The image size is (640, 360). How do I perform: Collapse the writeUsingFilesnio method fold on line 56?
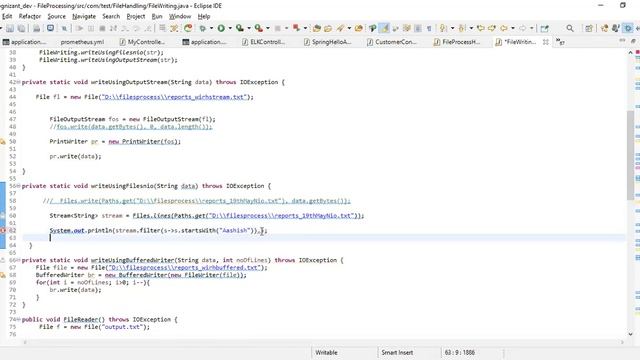click(x=18, y=186)
